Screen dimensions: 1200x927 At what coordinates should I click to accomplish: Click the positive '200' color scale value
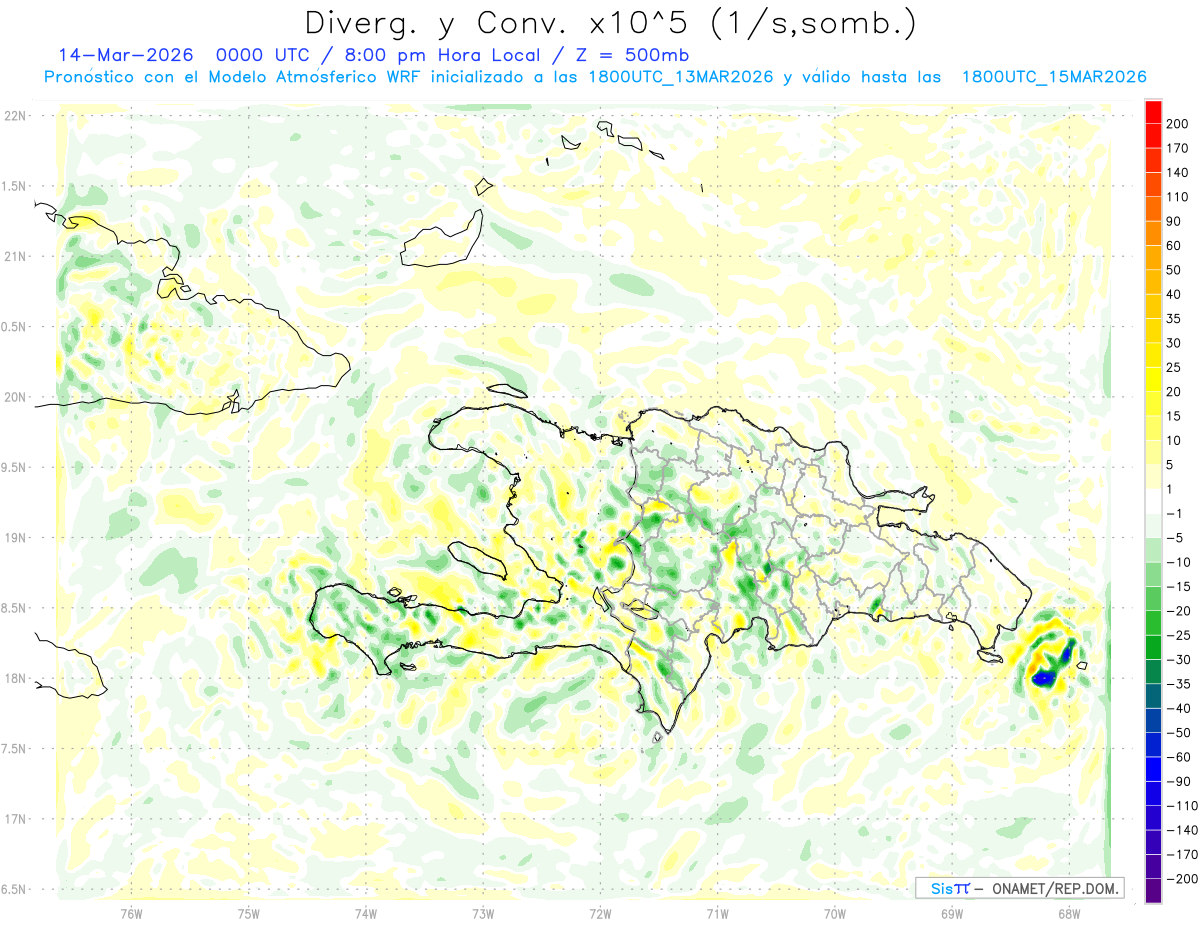coord(1177,123)
